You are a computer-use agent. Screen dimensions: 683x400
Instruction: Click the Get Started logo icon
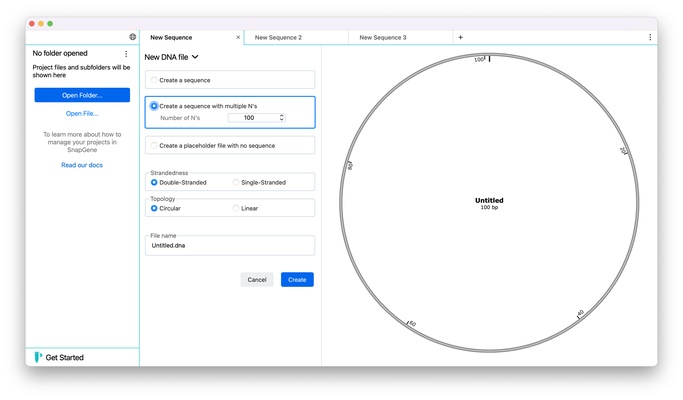pos(38,357)
